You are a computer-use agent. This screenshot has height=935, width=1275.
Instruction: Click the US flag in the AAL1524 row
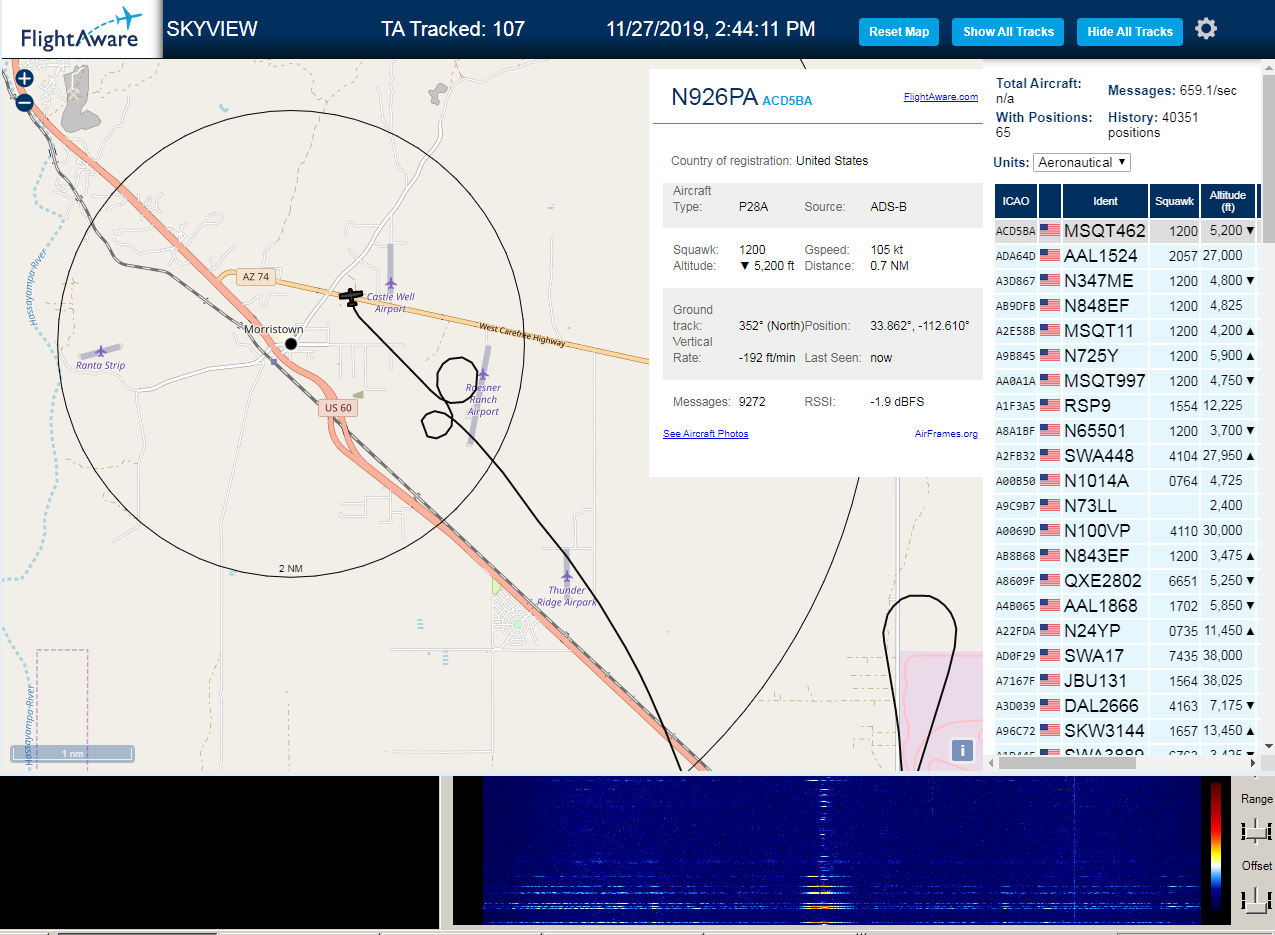click(x=1049, y=256)
